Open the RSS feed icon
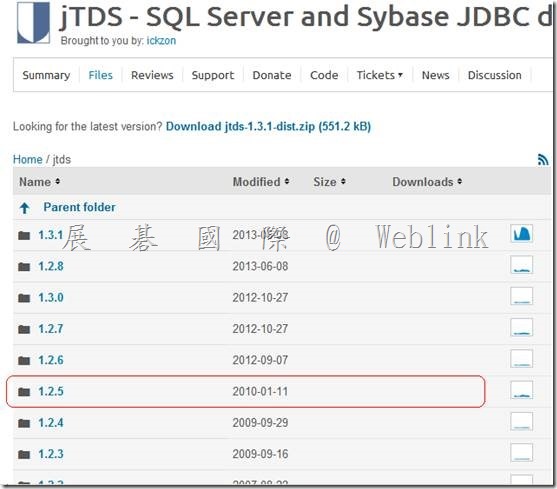The height and width of the screenshot is (489, 557). [543, 160]
